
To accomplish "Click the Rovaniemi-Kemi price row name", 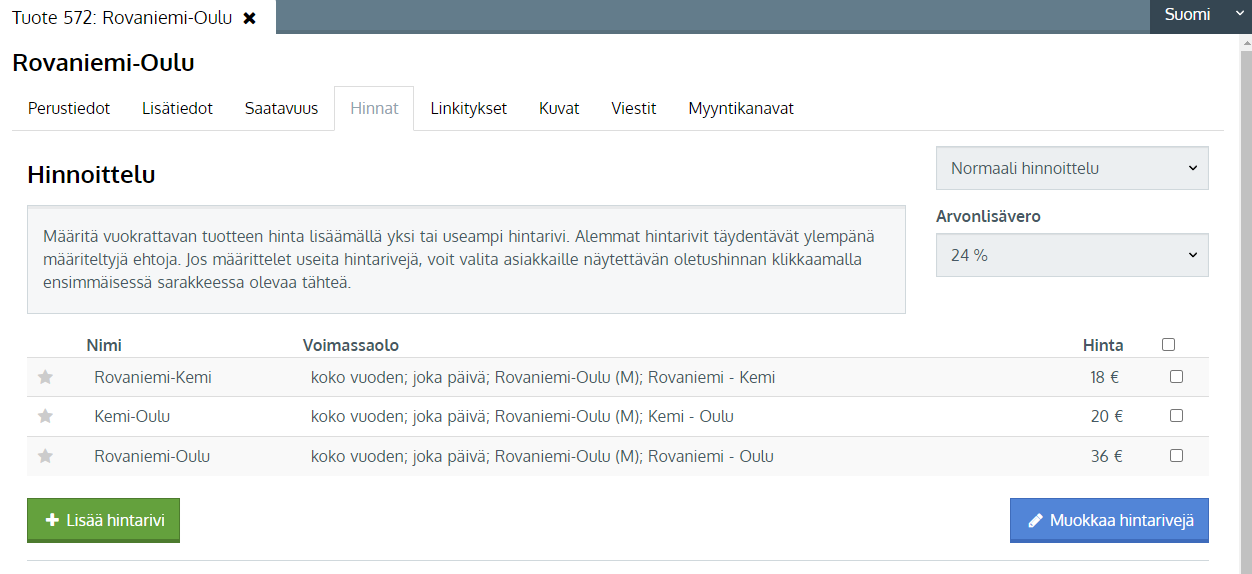I will pos(153,378).
